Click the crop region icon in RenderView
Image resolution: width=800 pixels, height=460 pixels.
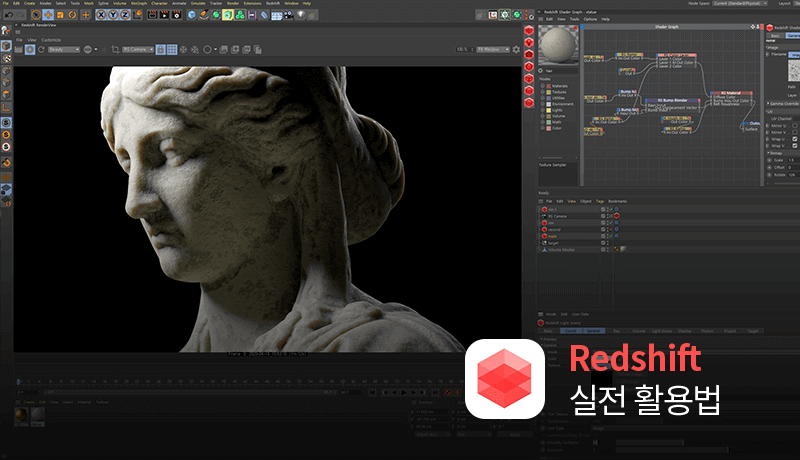tap(115, 49)
